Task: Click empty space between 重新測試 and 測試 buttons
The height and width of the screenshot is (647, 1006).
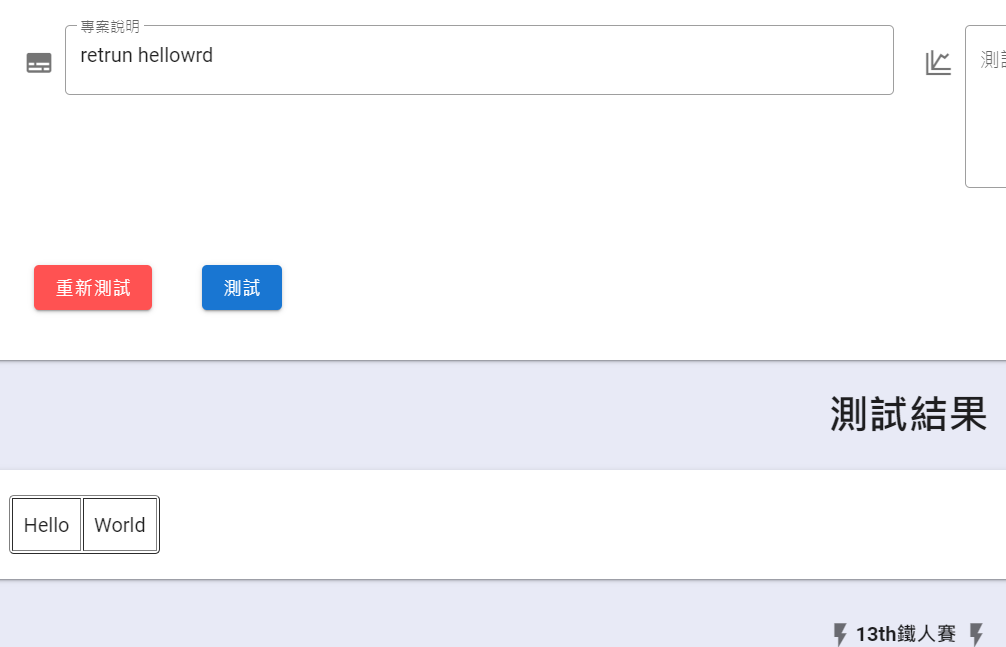Action: click(x=177, y=288)
